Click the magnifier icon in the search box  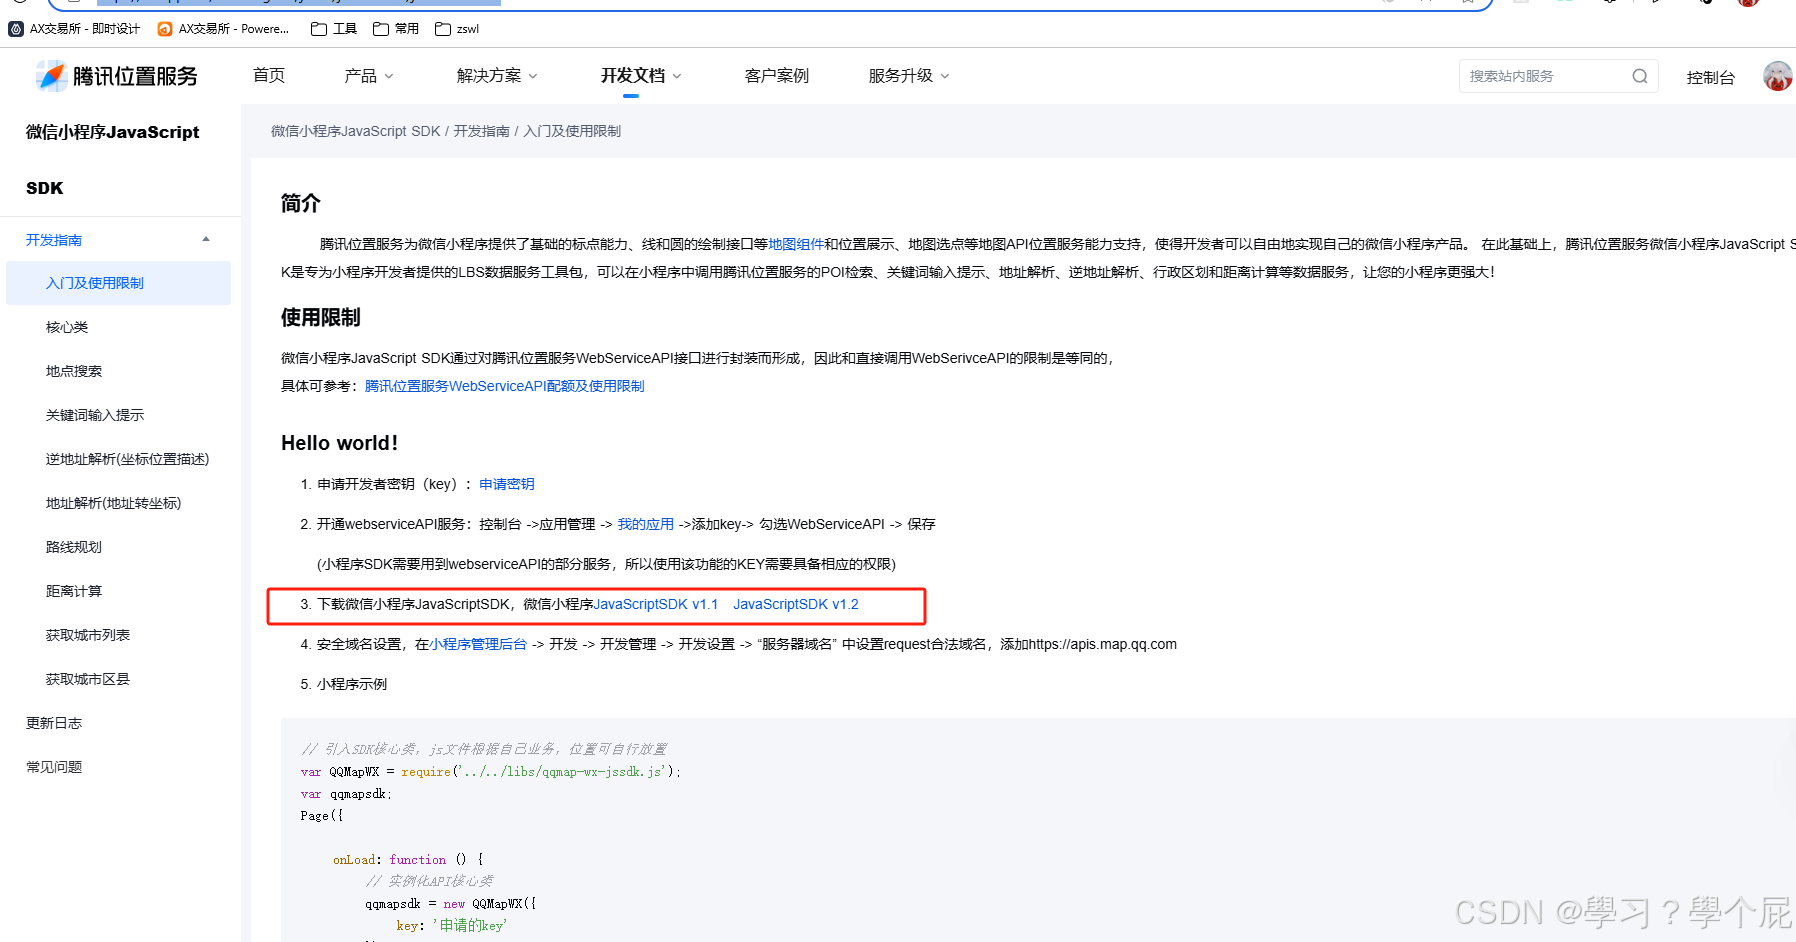(x=1639, y=75)
